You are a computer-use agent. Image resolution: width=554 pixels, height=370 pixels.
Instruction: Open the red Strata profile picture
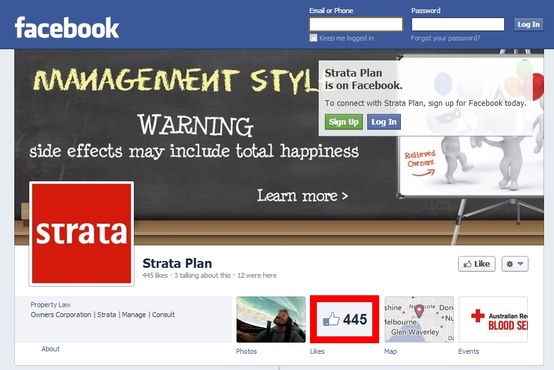(x=82, y=234)
